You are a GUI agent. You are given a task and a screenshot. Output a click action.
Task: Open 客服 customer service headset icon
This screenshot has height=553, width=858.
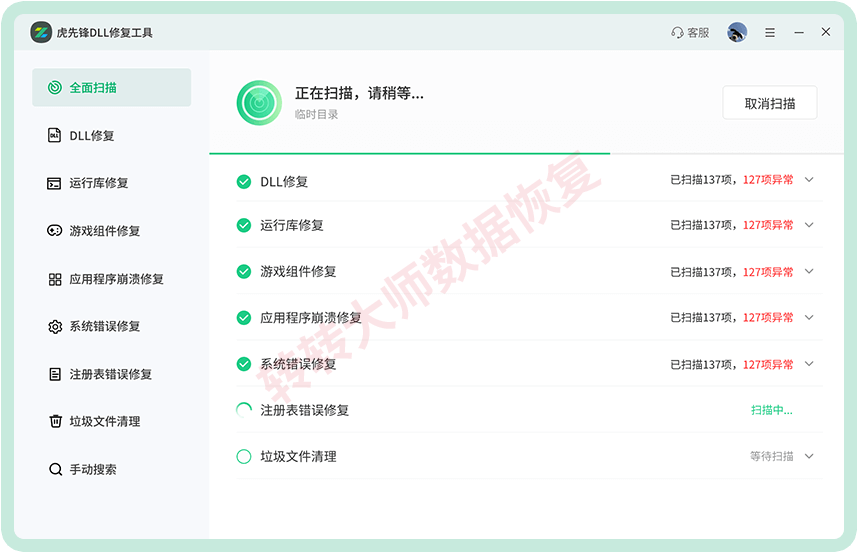click(x=677, y=33)
